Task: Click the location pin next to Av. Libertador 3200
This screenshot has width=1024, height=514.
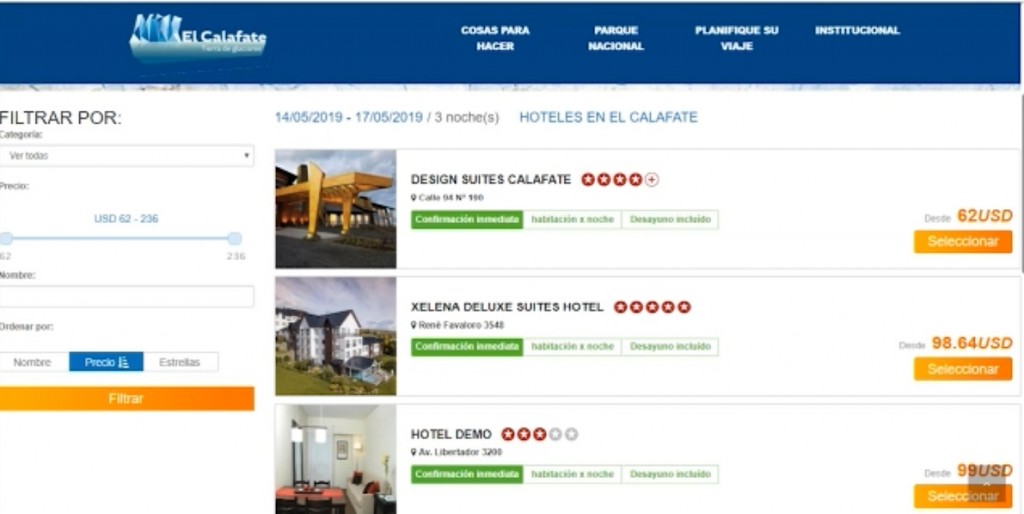Action: 413,452
